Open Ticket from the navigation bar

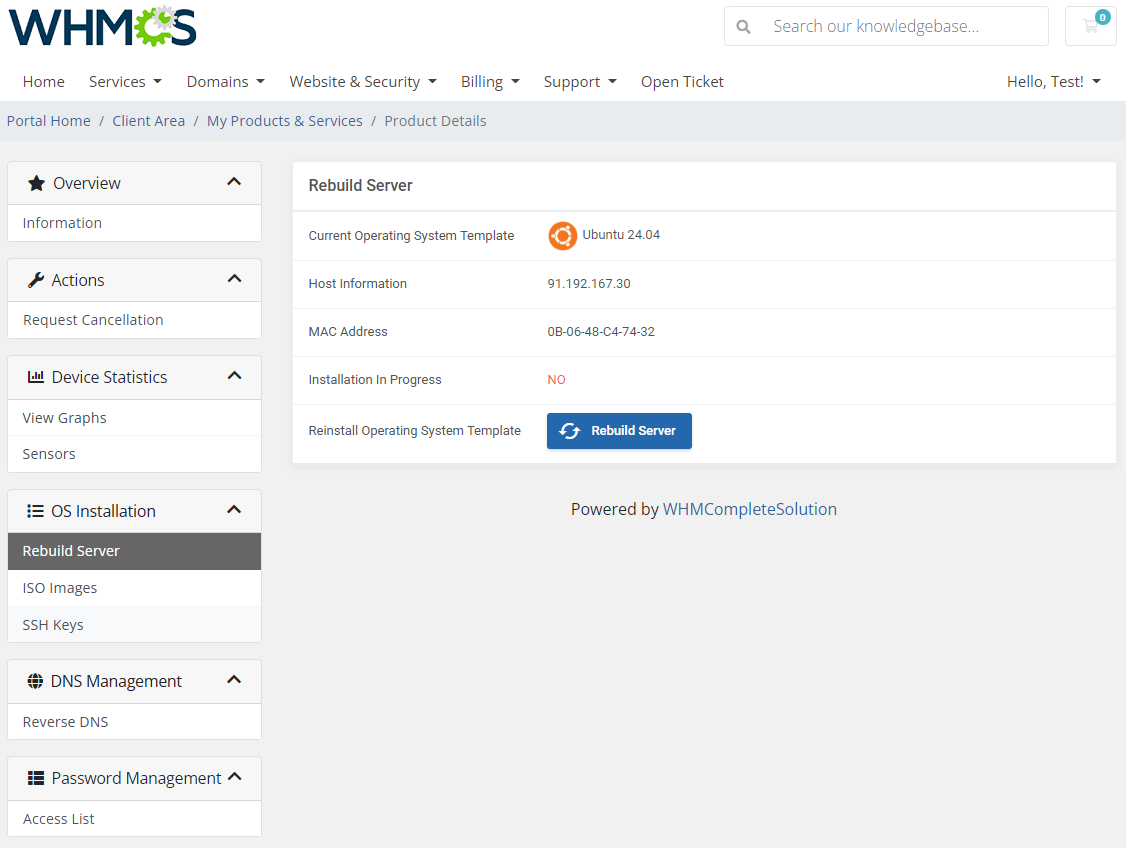click(x=682, y=81)
